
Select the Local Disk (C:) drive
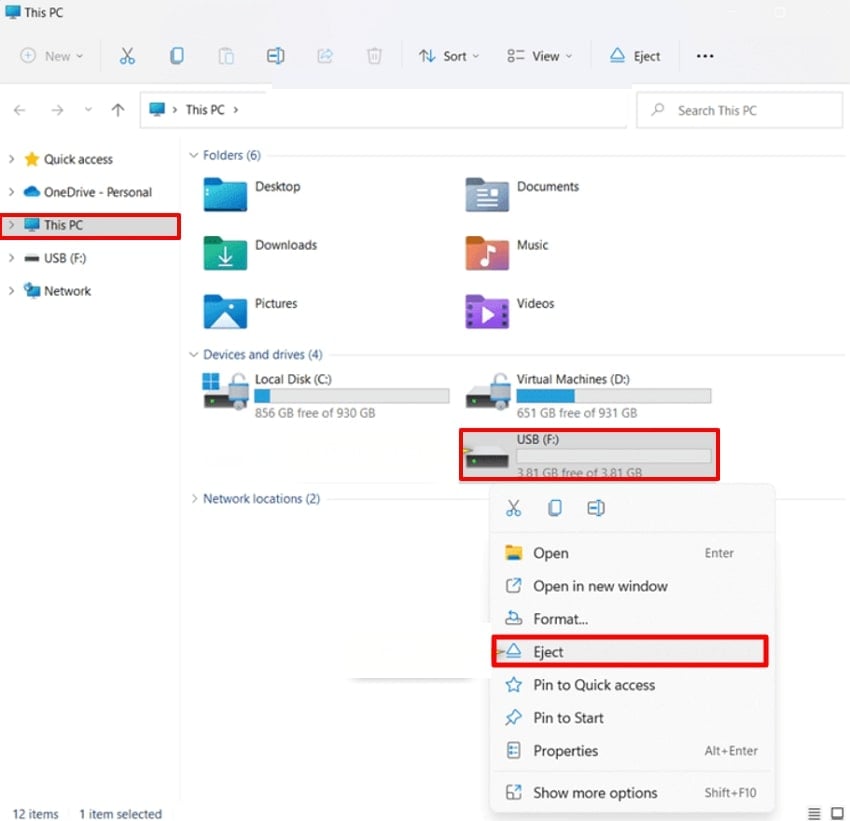(326, 395)
